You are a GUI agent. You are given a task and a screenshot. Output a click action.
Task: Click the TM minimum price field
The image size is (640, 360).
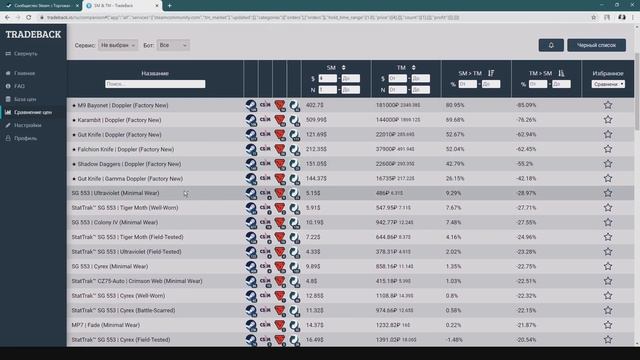pos(397,78)
